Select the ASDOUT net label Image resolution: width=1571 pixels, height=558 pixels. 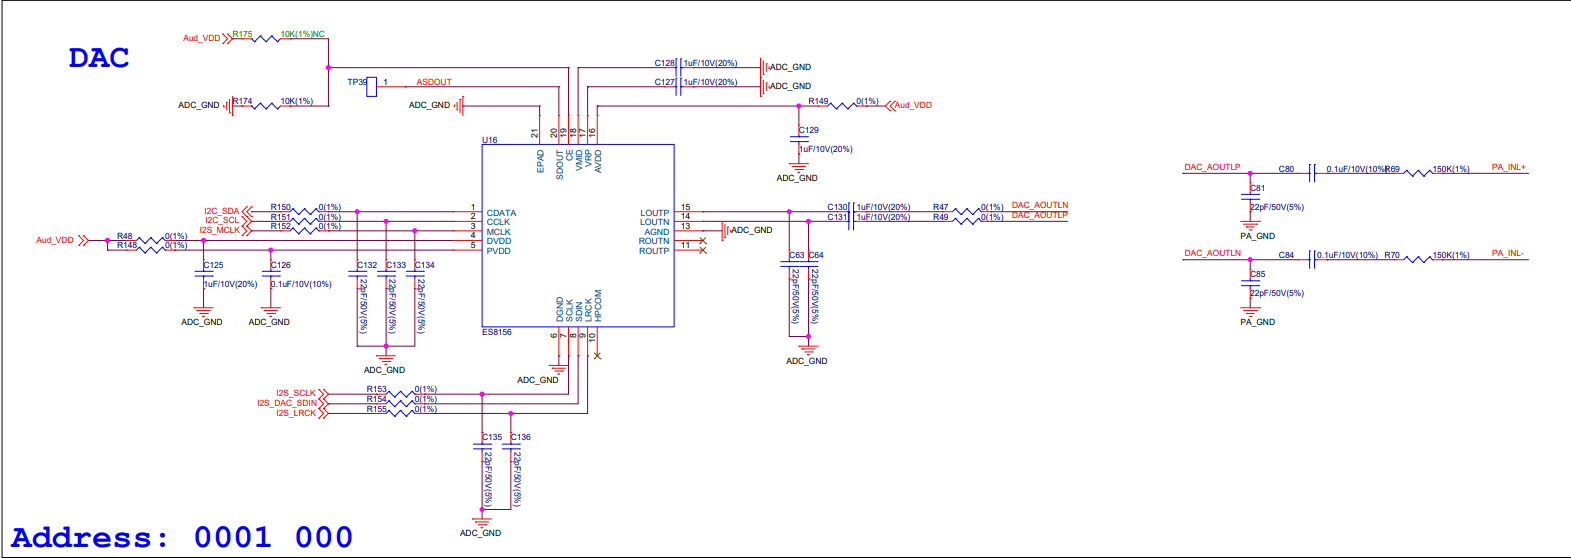[x=434, y=82]
